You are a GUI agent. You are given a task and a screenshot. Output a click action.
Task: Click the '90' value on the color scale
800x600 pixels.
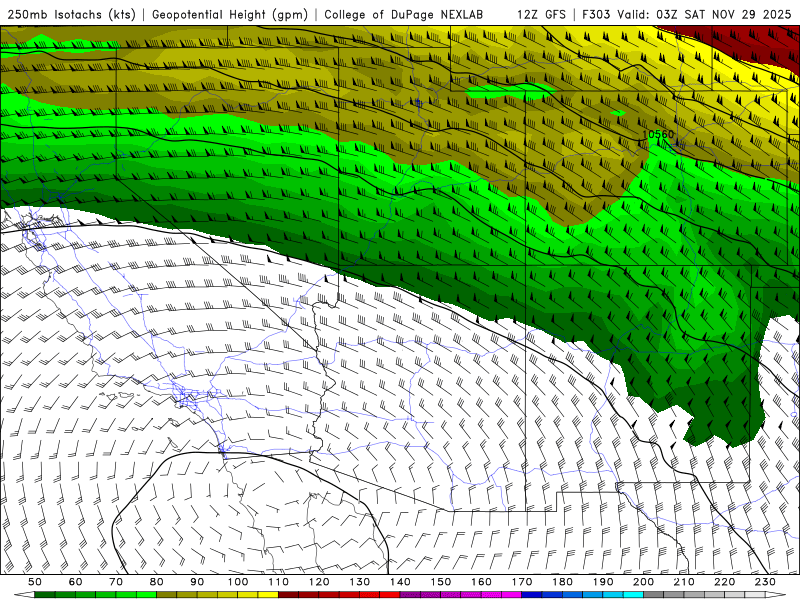(x=197, y=582)
